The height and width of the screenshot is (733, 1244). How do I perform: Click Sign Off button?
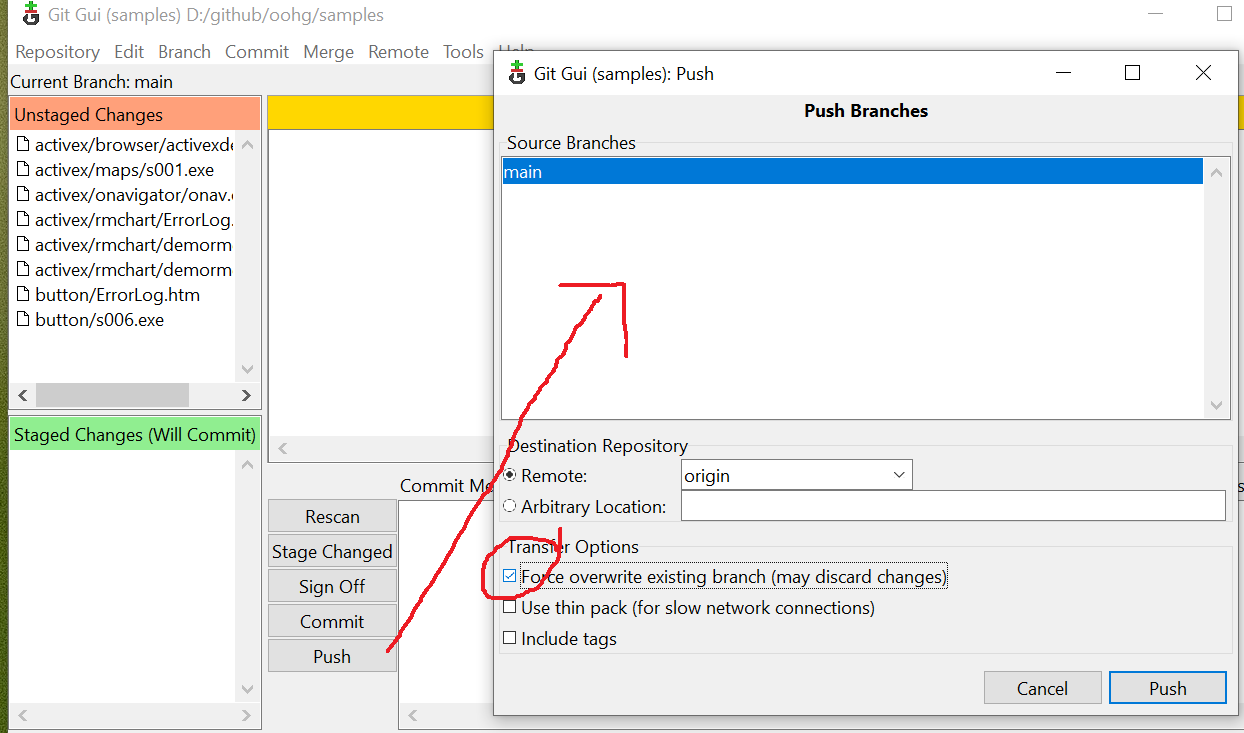pos(332,587)
